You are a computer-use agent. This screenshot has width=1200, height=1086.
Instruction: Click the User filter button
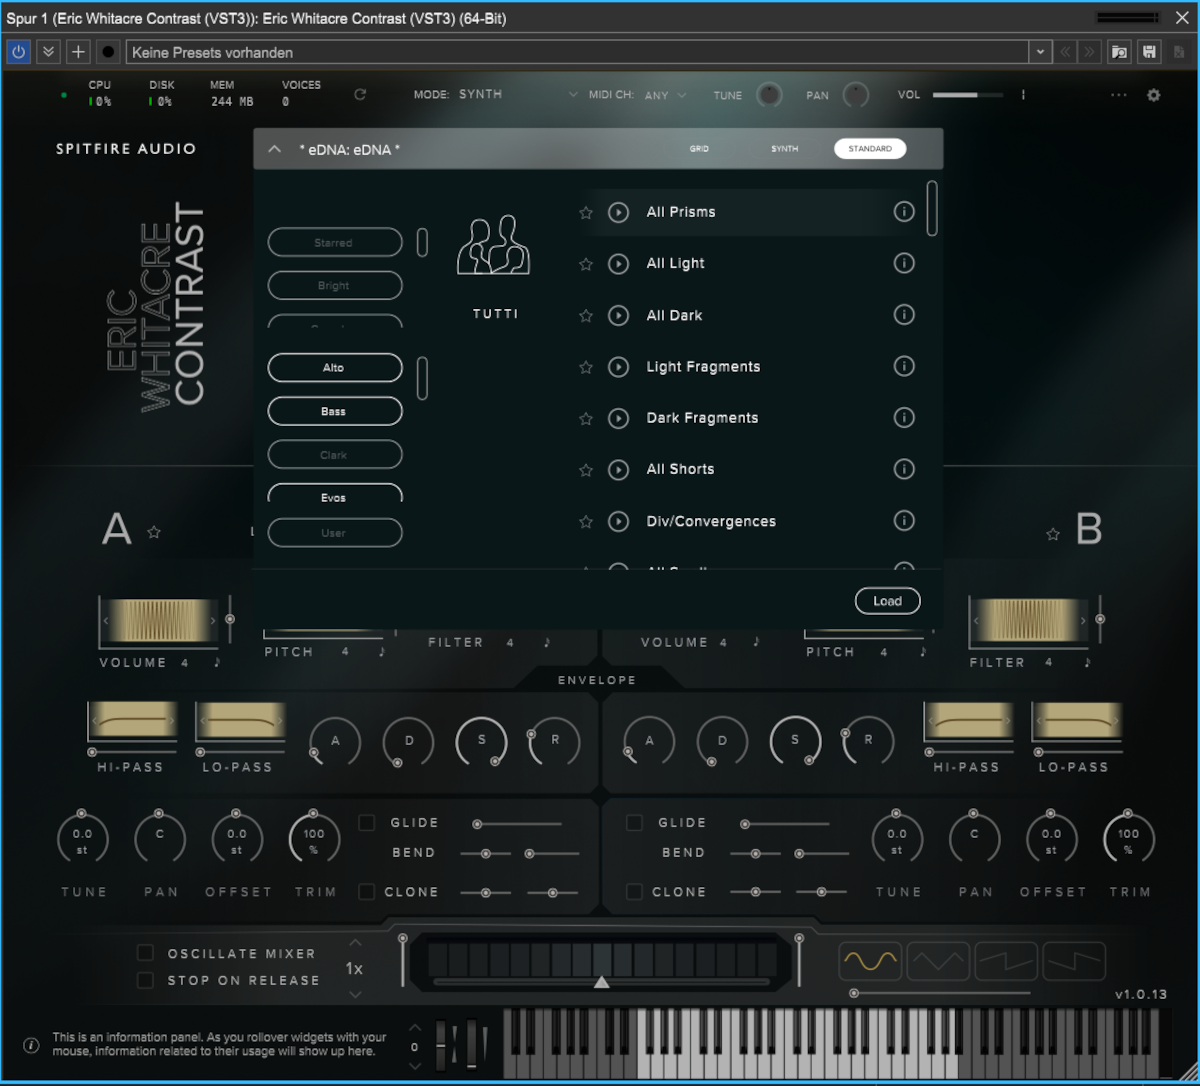(335, 533)
